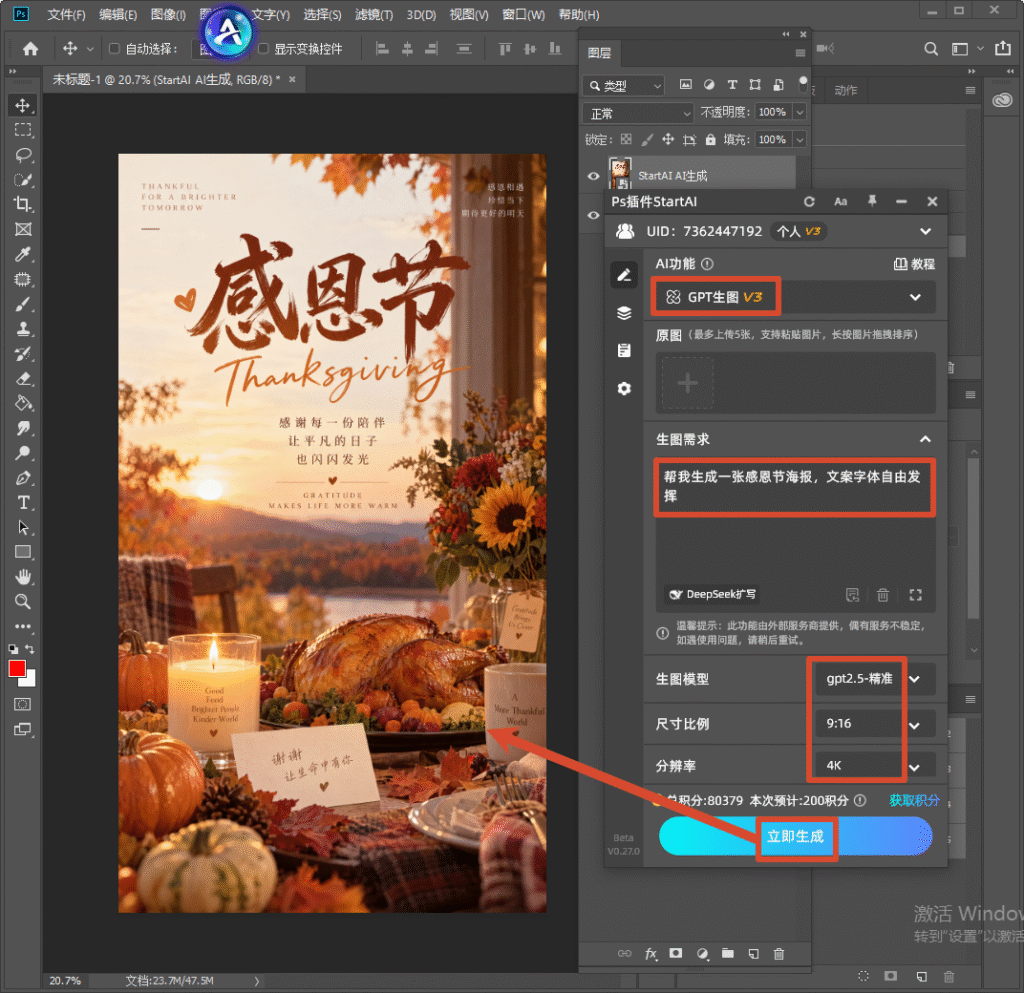
Task: Open the 正常 blend mode dropdown
Action: pyautogui.click(x=638, y=114)
